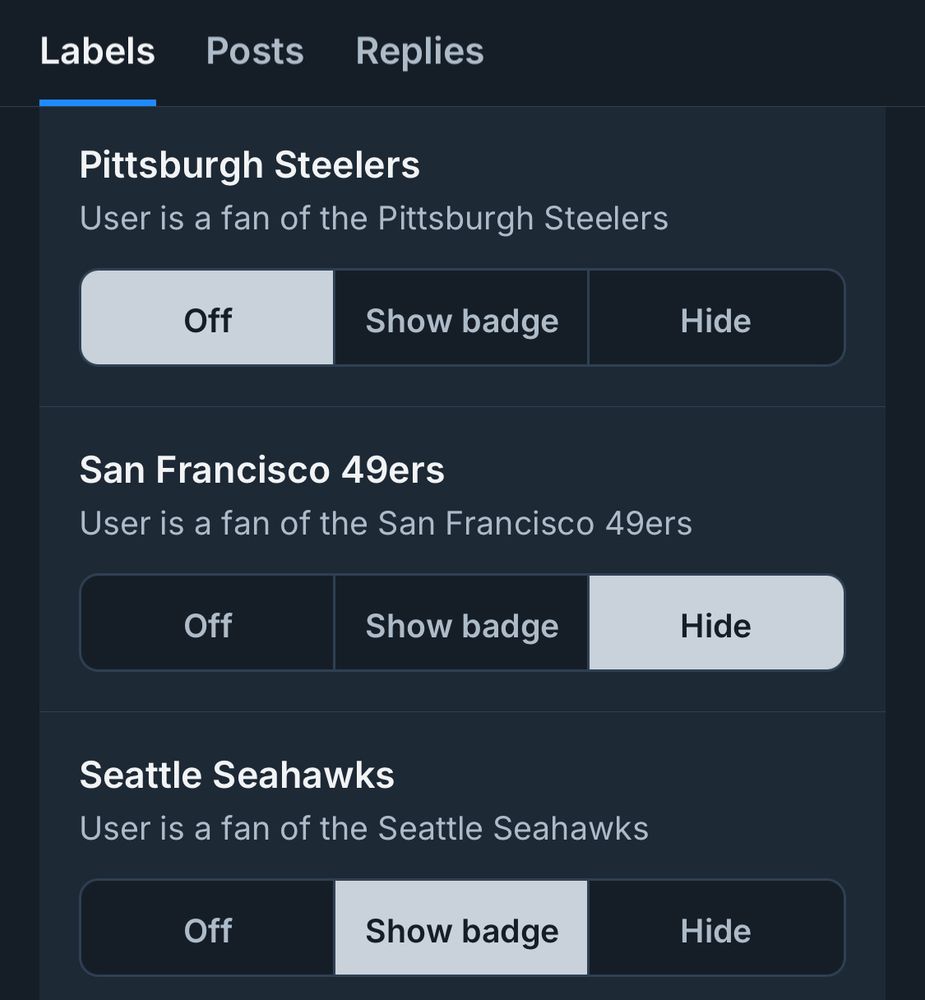Image resolution: width=925 pixels, height=1000 pixels.
Task: Enable Show badge for Seattle Seahawks
Action: tap(461, 928)
